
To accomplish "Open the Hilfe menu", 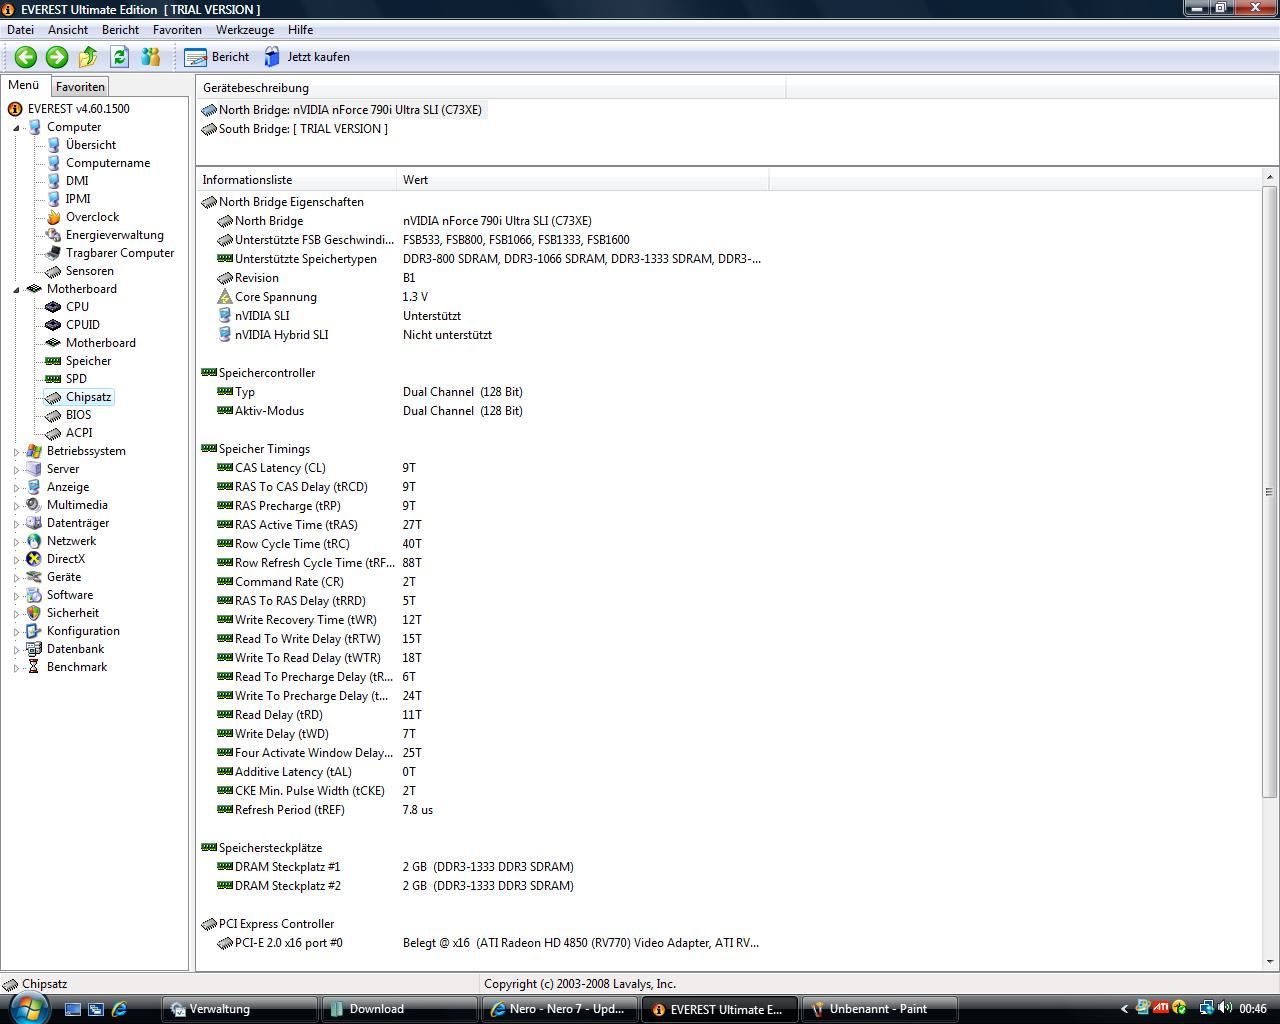I will [300, 30].
